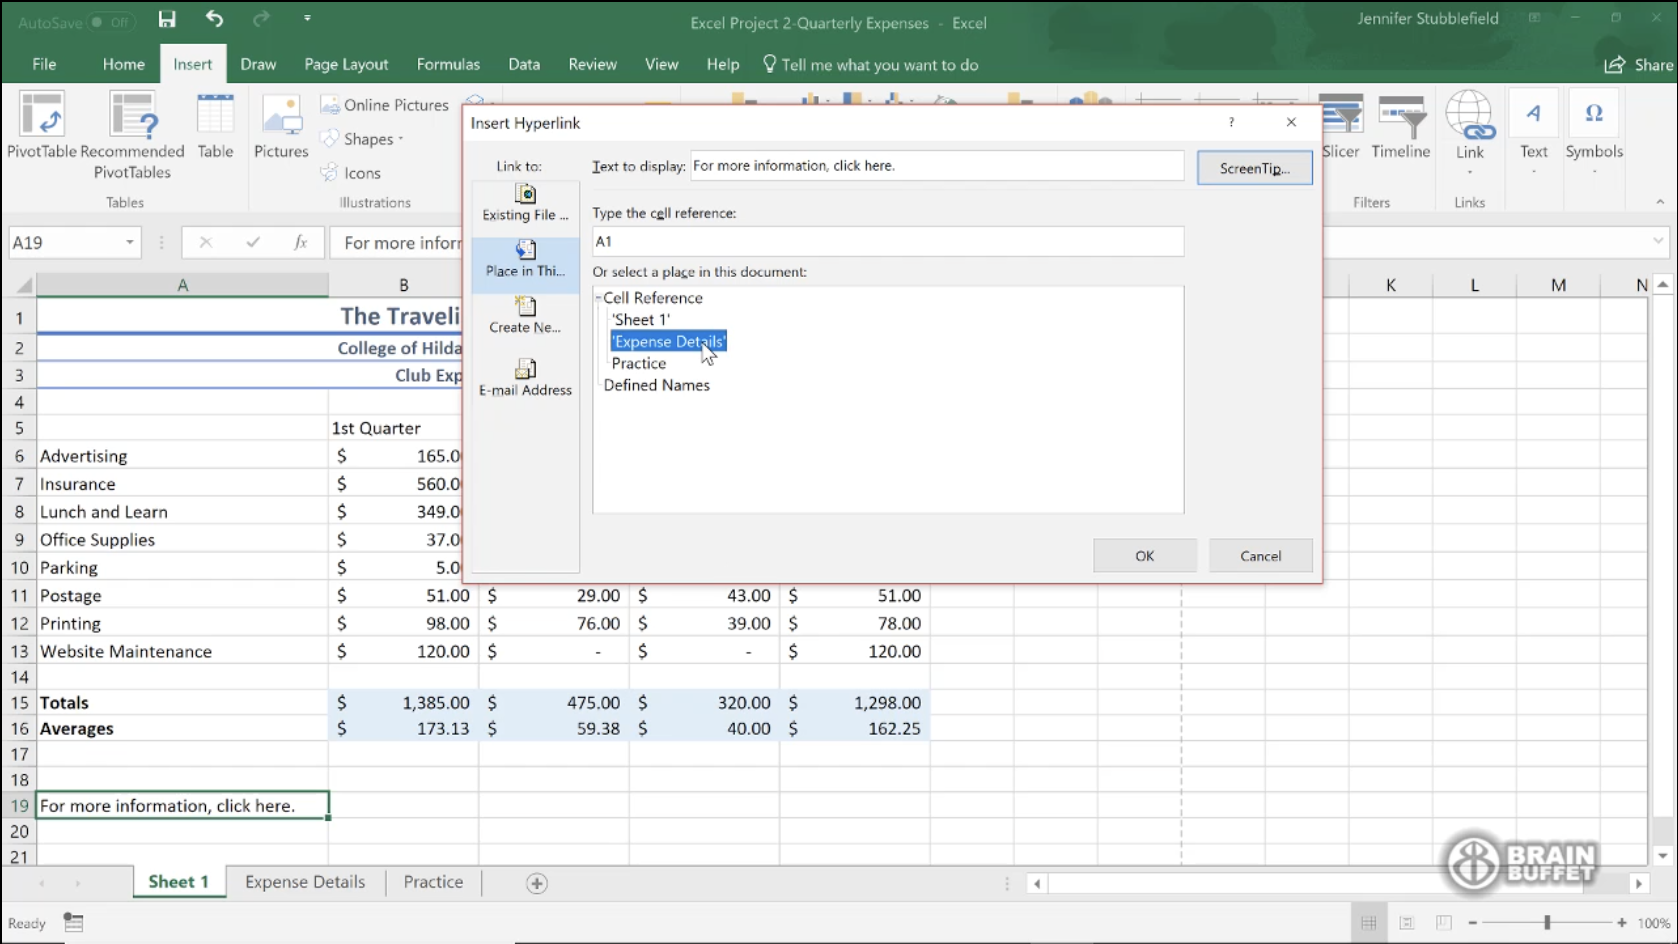
Task: Confirm the hyperlink with OK
Action: click(1144, 556)
